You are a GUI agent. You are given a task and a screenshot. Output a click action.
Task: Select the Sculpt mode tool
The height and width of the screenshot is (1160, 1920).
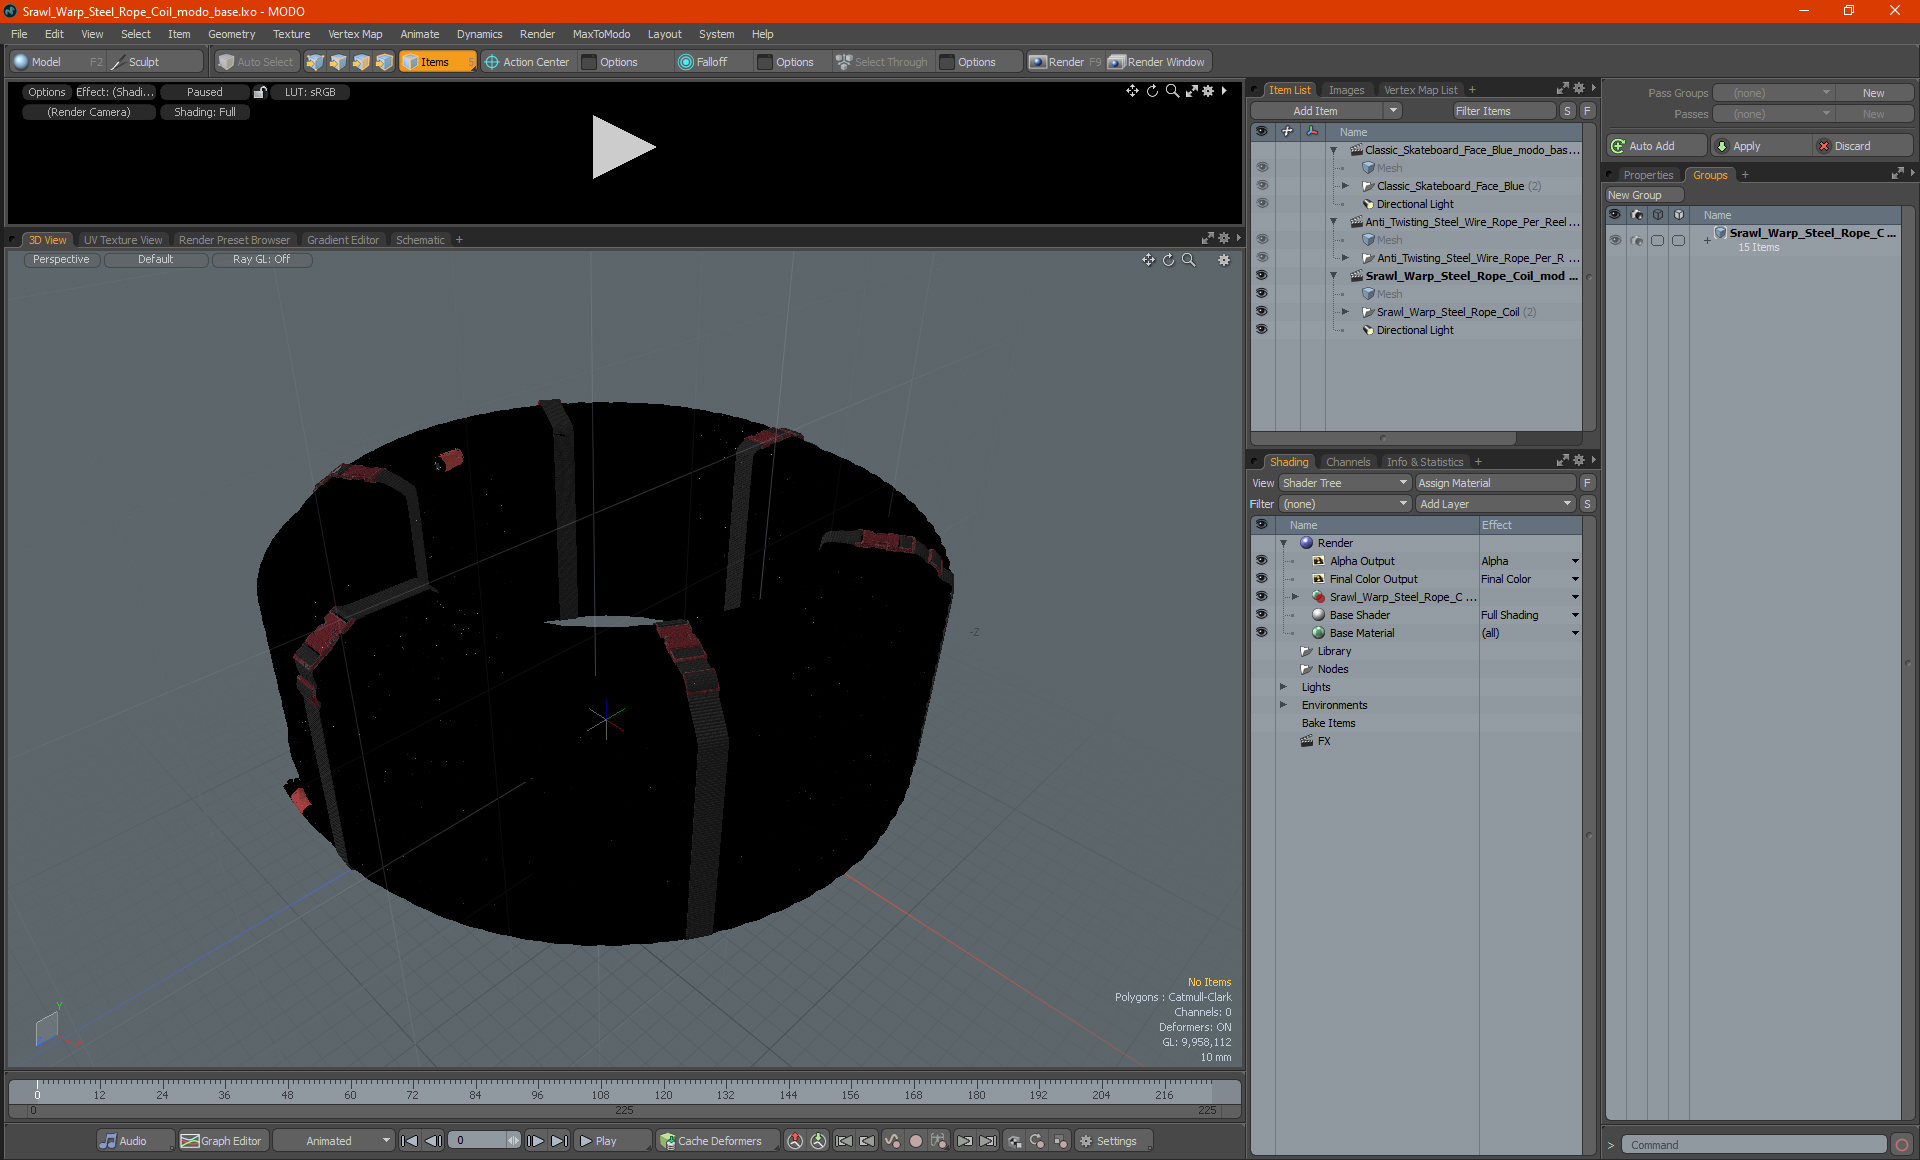143,62
